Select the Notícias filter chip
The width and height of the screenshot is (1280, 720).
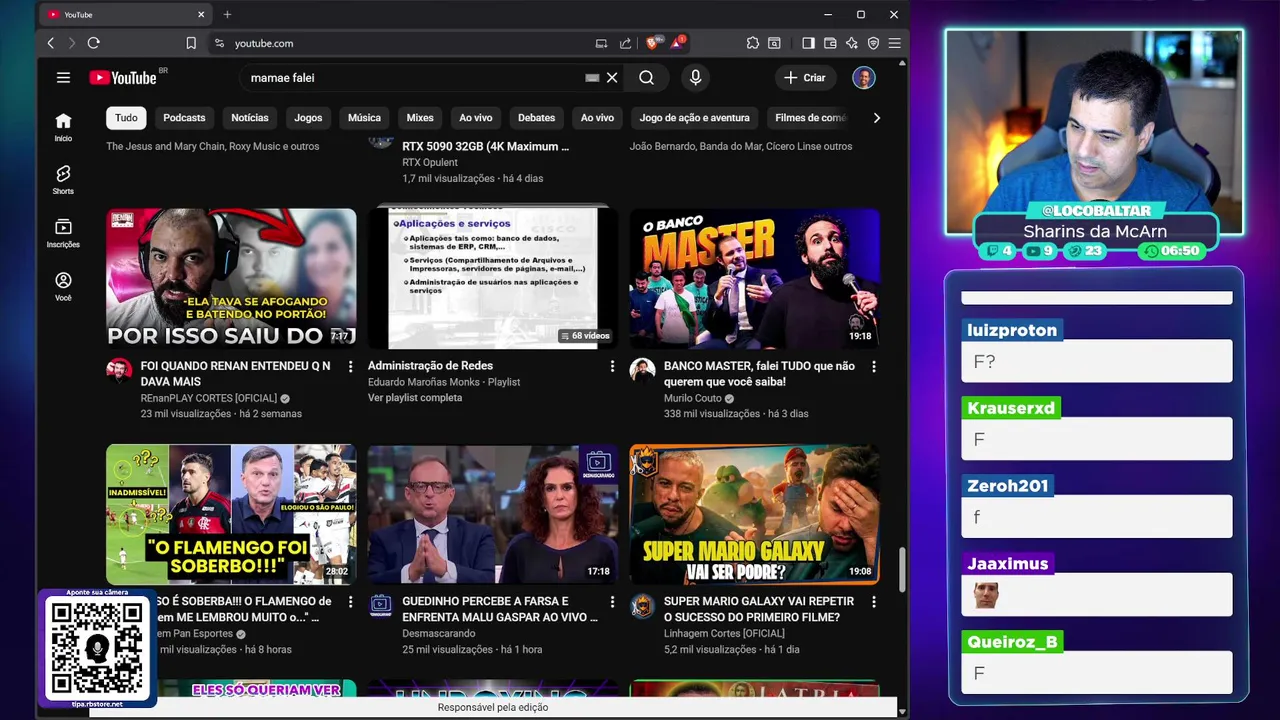[250, 118]
